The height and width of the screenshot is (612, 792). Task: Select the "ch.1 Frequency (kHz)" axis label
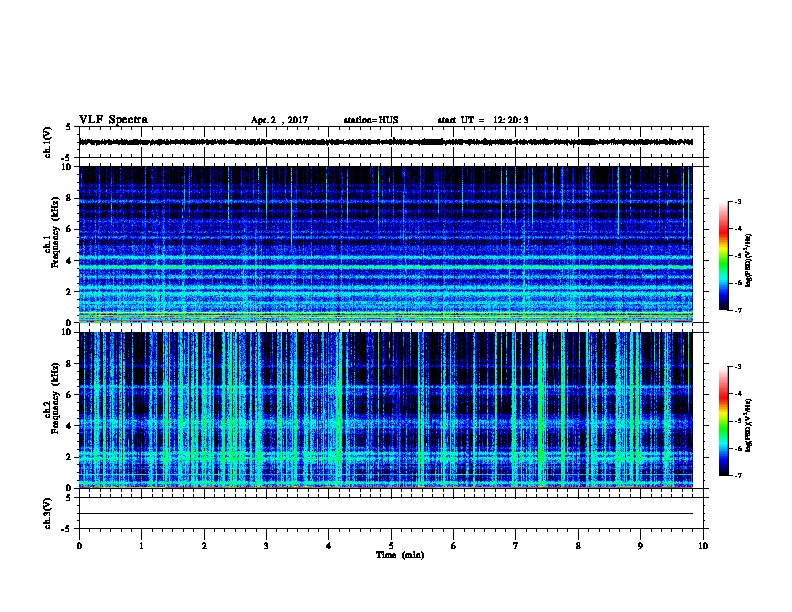point(51,233)
